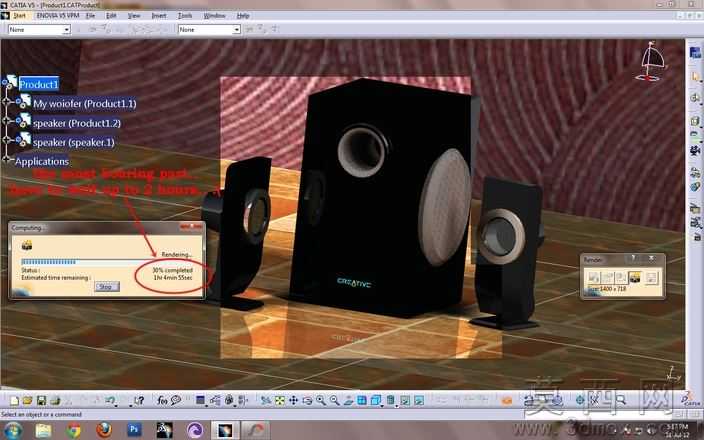Click the Print icon in bottom toolbar
The height and width of the screenshot is (440, 704).
tap(55, 400)
